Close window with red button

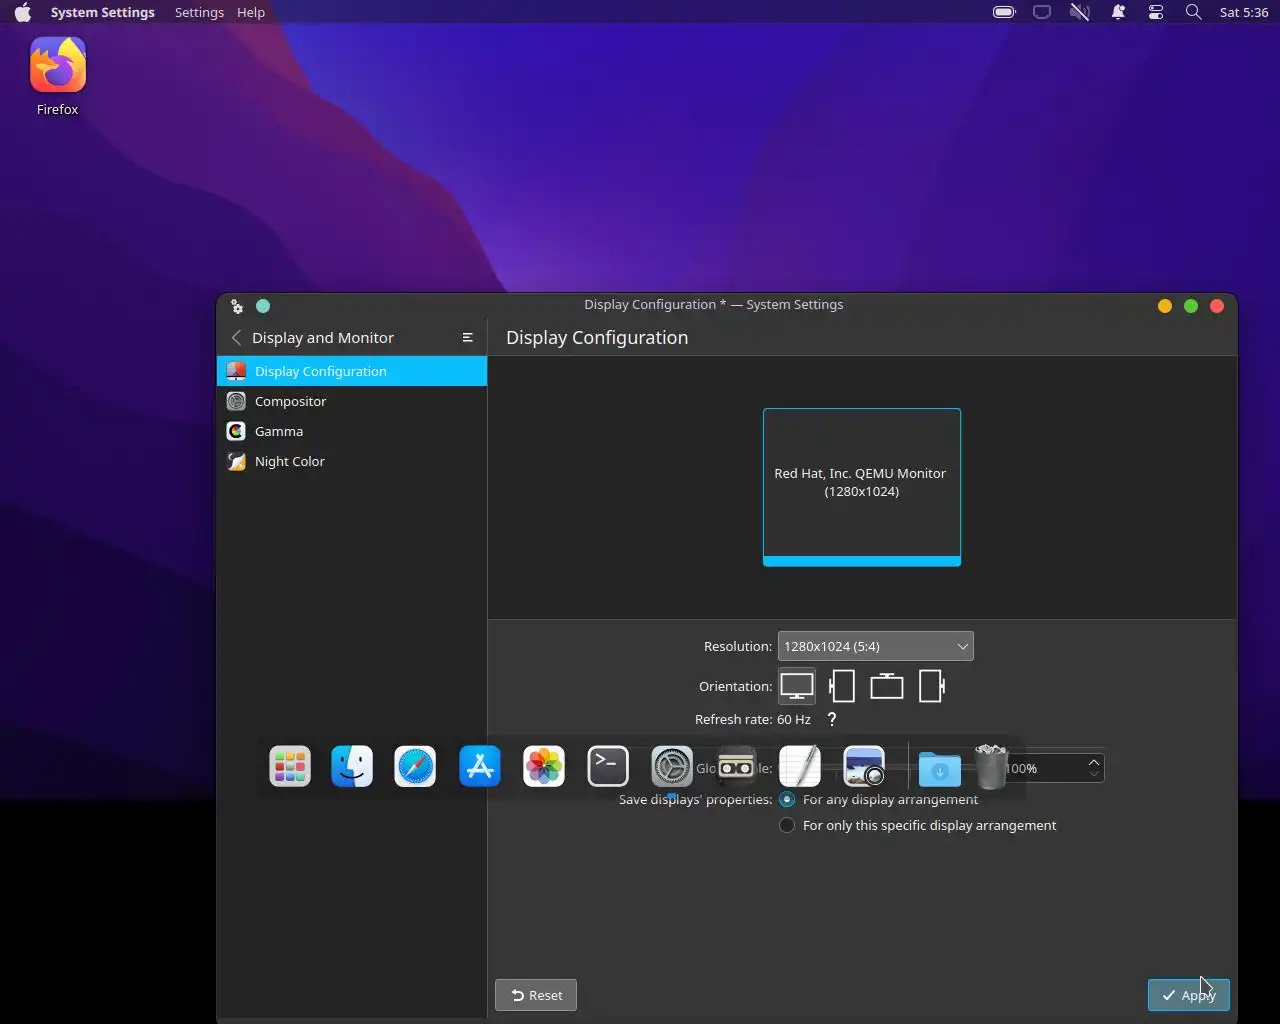[x=1217, y=306]
